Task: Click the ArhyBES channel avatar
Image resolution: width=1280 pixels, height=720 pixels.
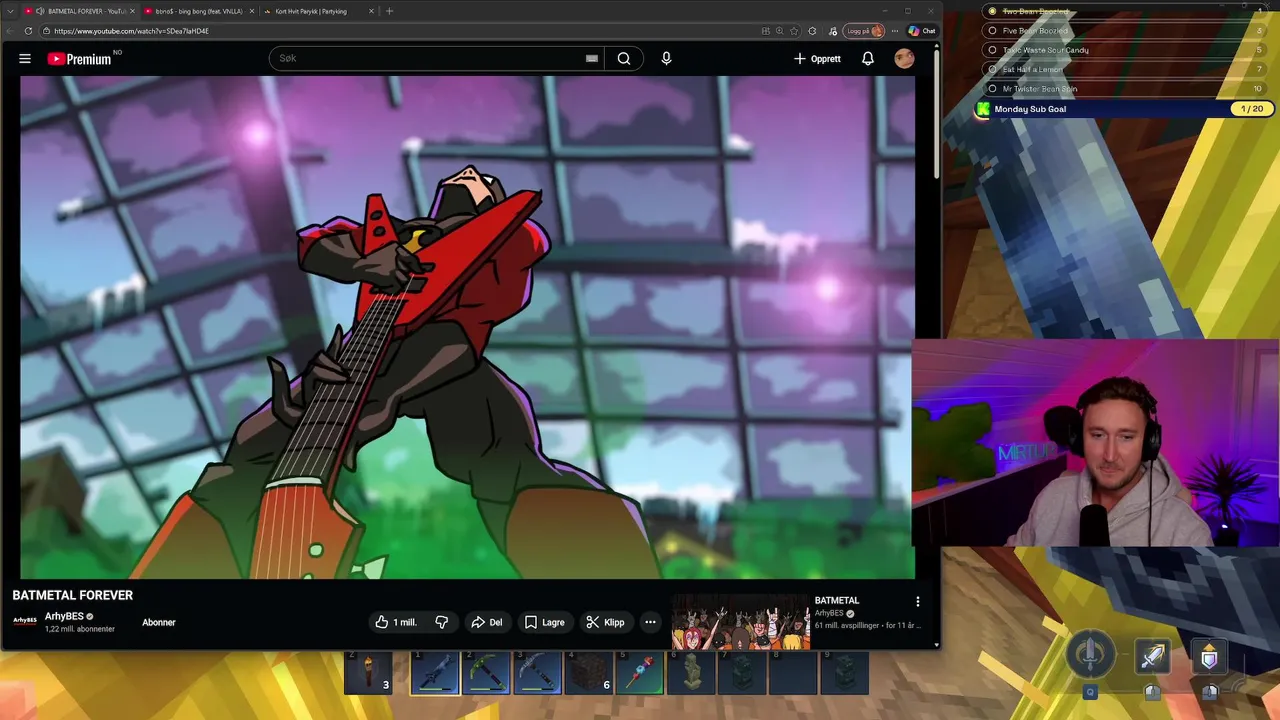Action: click(x=25, y=621)
